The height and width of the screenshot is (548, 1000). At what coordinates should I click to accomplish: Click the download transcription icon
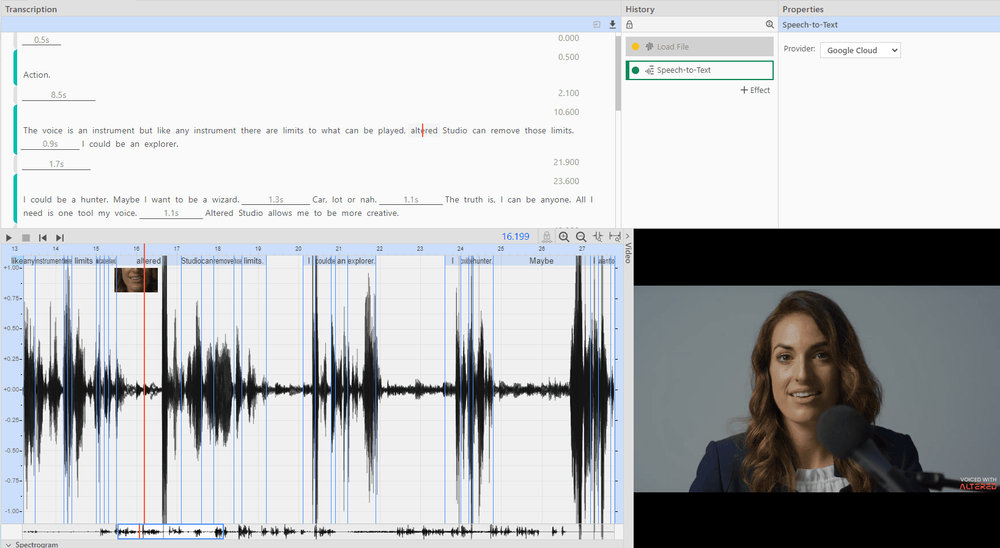click(612, 24)
